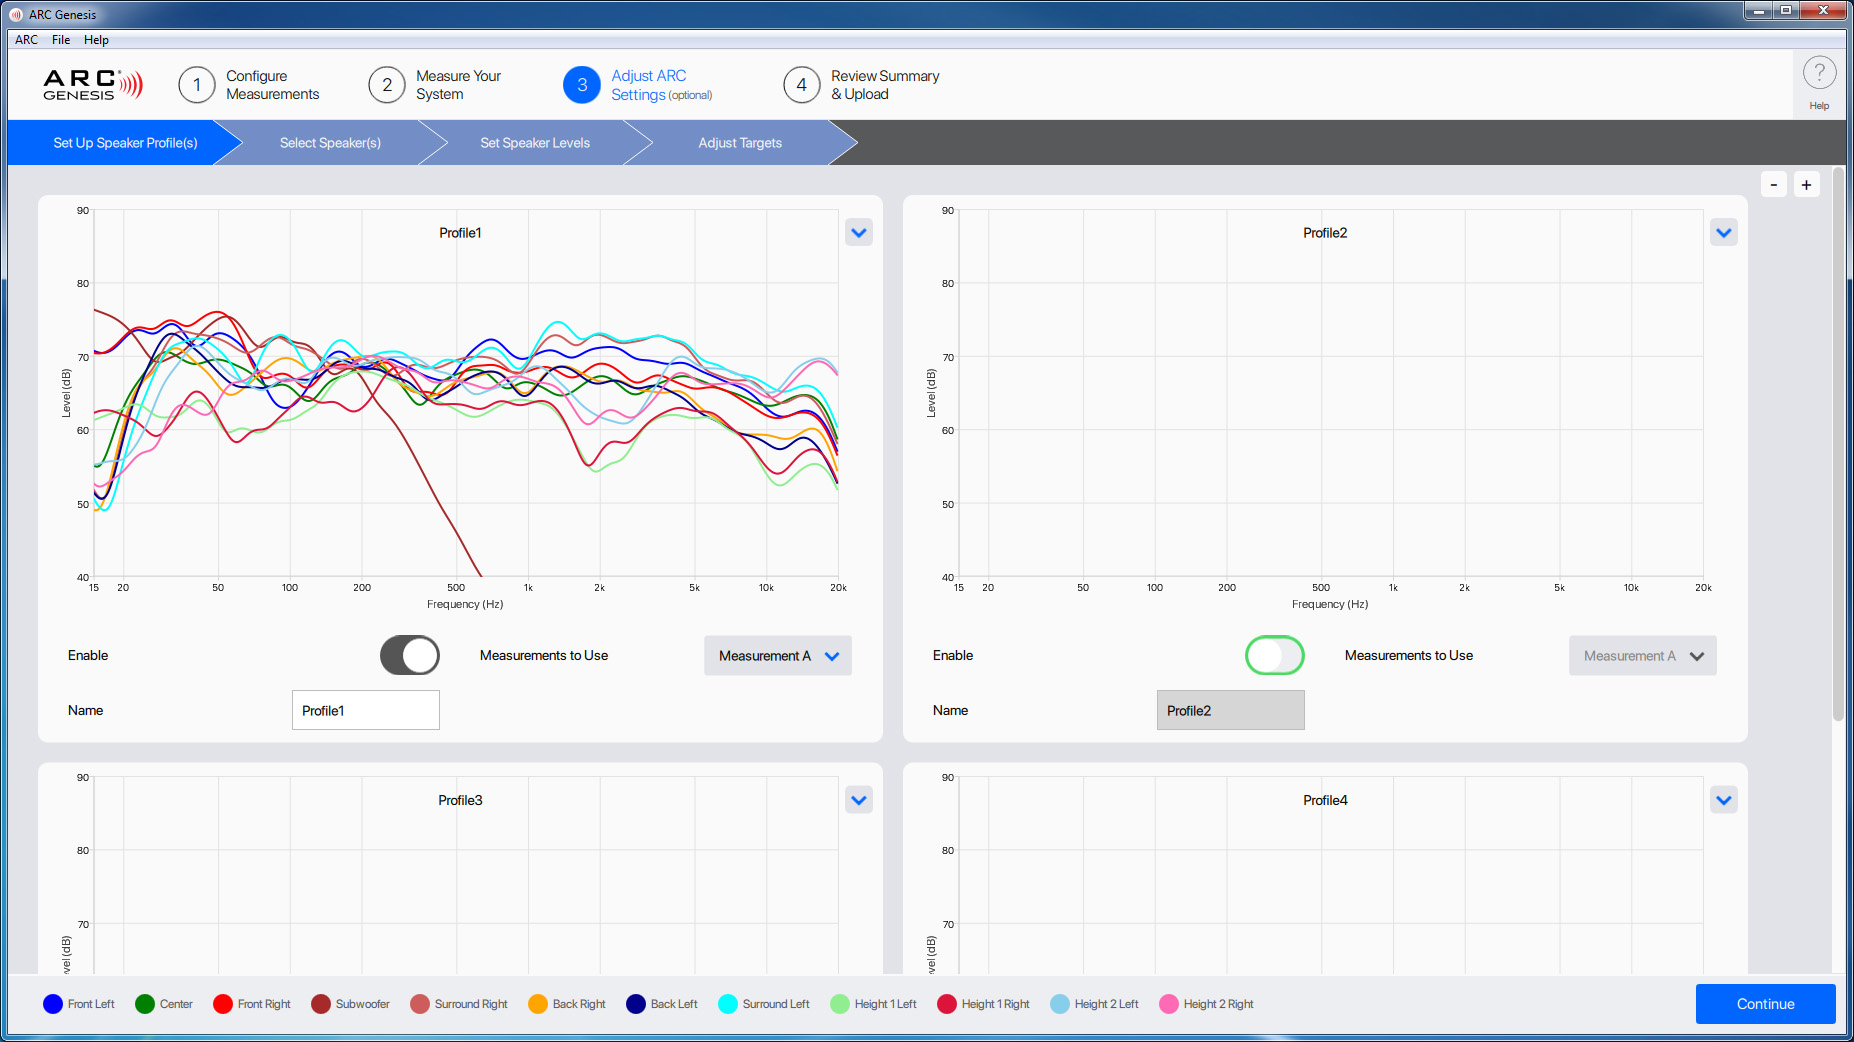Click Back Right orange legend swatch
The width and height of the screenshot is (1854, 1042).
tap(538, 1004)
